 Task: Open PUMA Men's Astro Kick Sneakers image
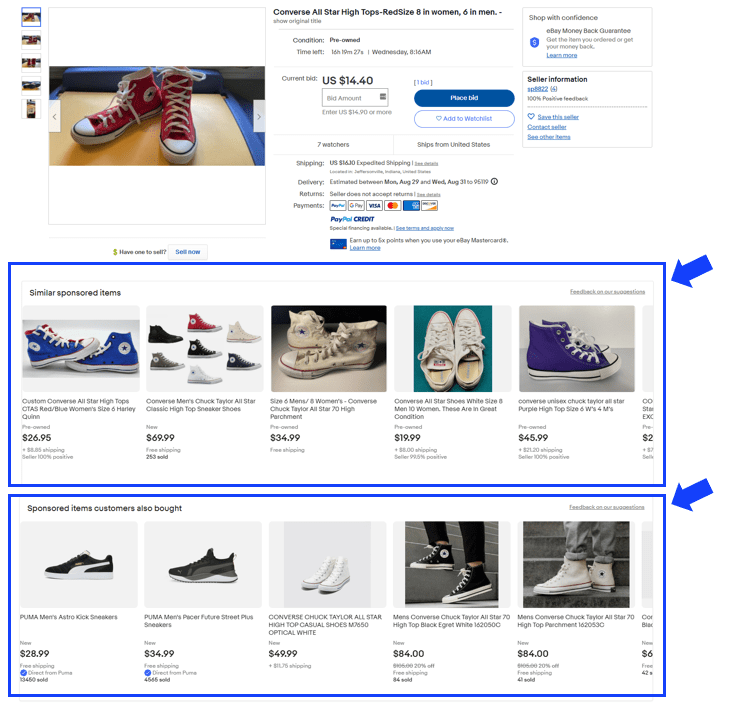coord(79,565)
